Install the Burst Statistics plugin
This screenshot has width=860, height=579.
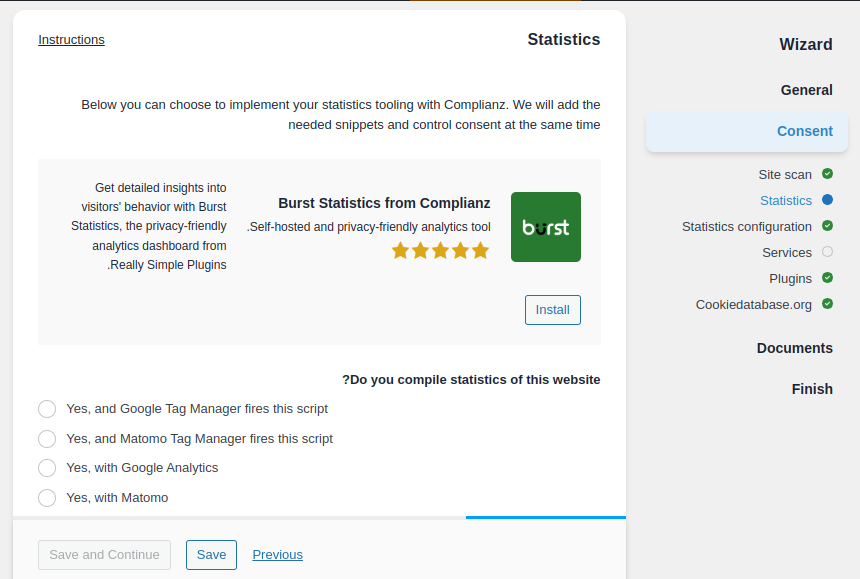coord(552,310)
